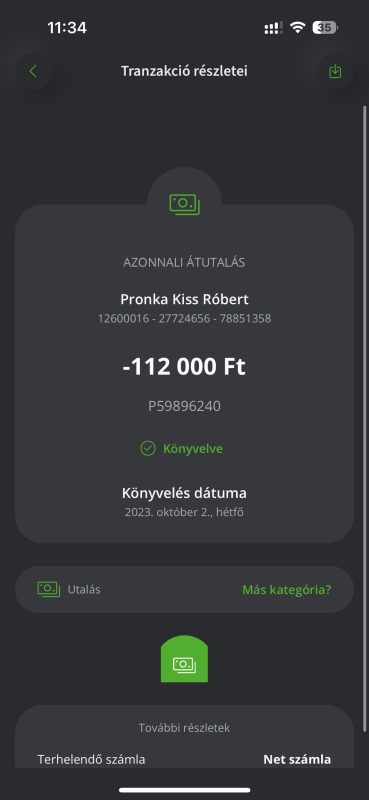Open the Más kategória? link
Viewport: 369px width, 800px height.
coord(286,590)
